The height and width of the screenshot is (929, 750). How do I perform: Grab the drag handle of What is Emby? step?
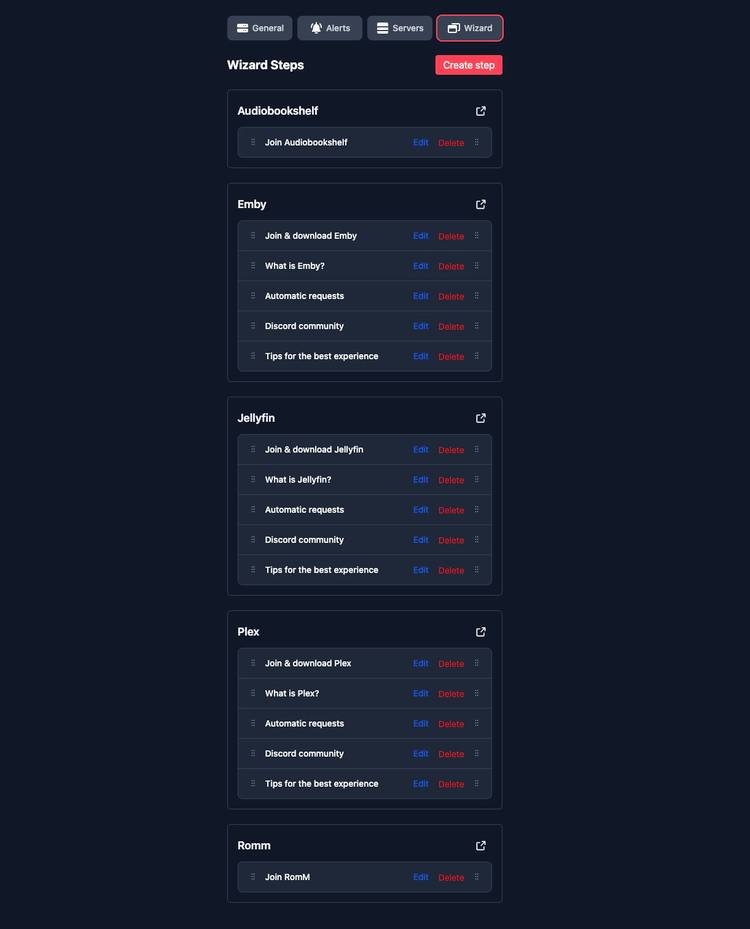253,266
